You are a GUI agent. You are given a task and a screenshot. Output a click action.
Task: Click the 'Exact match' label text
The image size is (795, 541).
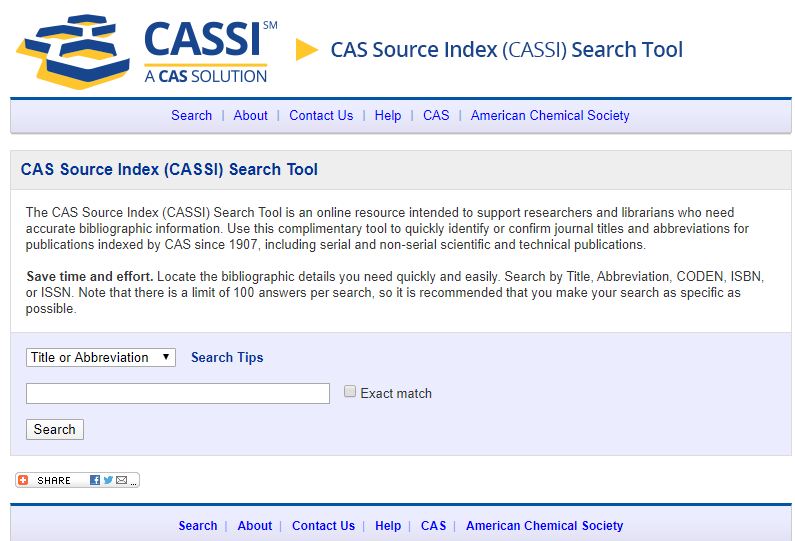[x=396, y=393]
